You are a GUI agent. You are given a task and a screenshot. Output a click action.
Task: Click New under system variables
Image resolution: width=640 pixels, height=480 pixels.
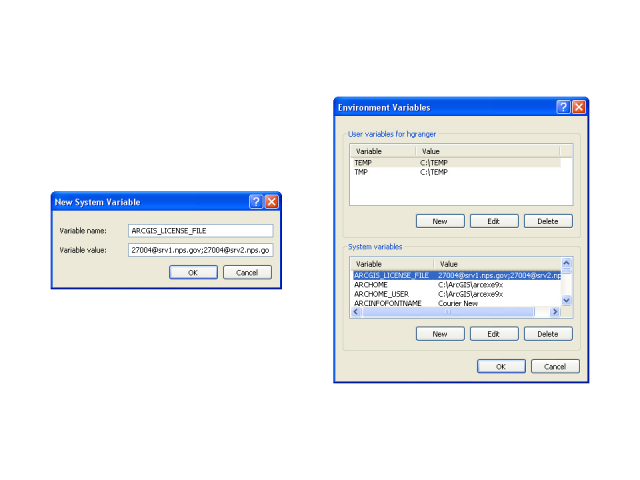coord(439,334)
